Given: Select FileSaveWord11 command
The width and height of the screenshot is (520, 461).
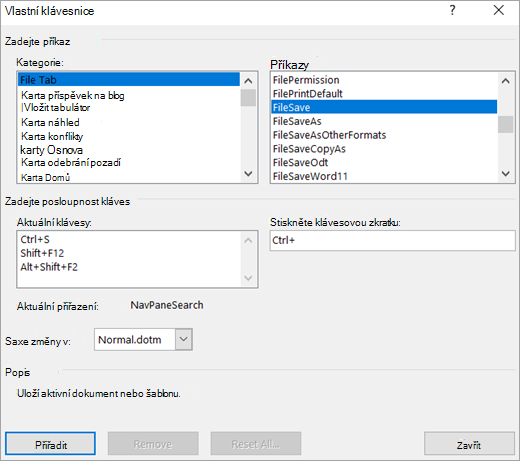Looking at the screenshot, I should point(384,176).
